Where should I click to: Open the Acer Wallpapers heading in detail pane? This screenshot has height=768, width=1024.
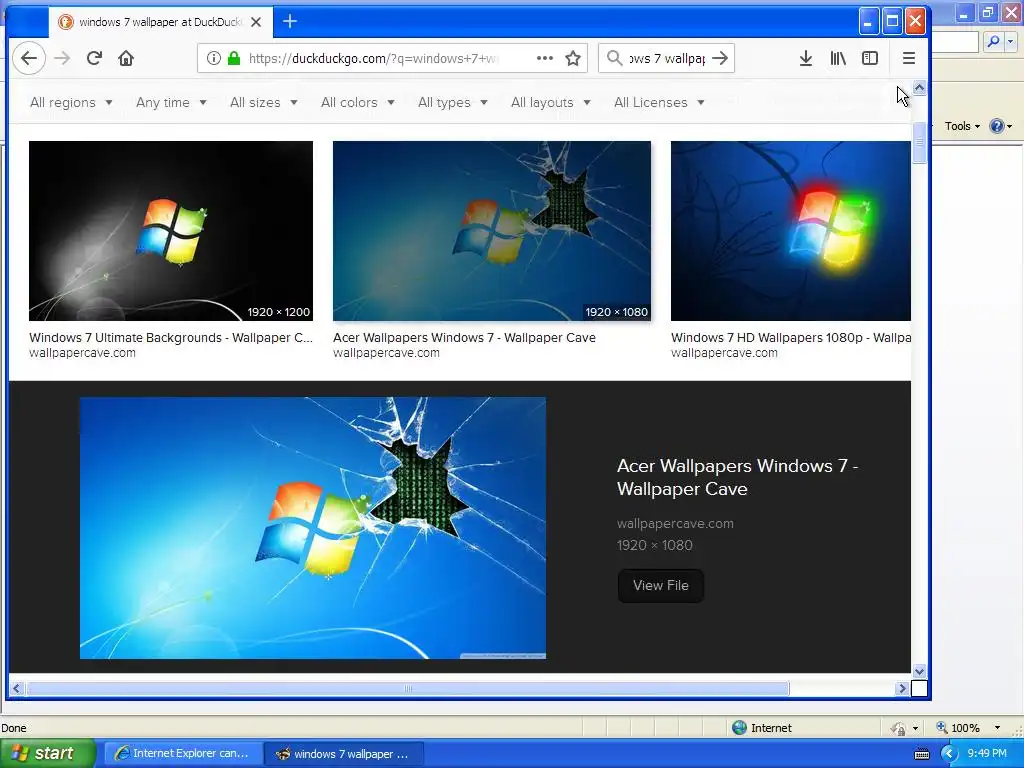coord(737,477)
